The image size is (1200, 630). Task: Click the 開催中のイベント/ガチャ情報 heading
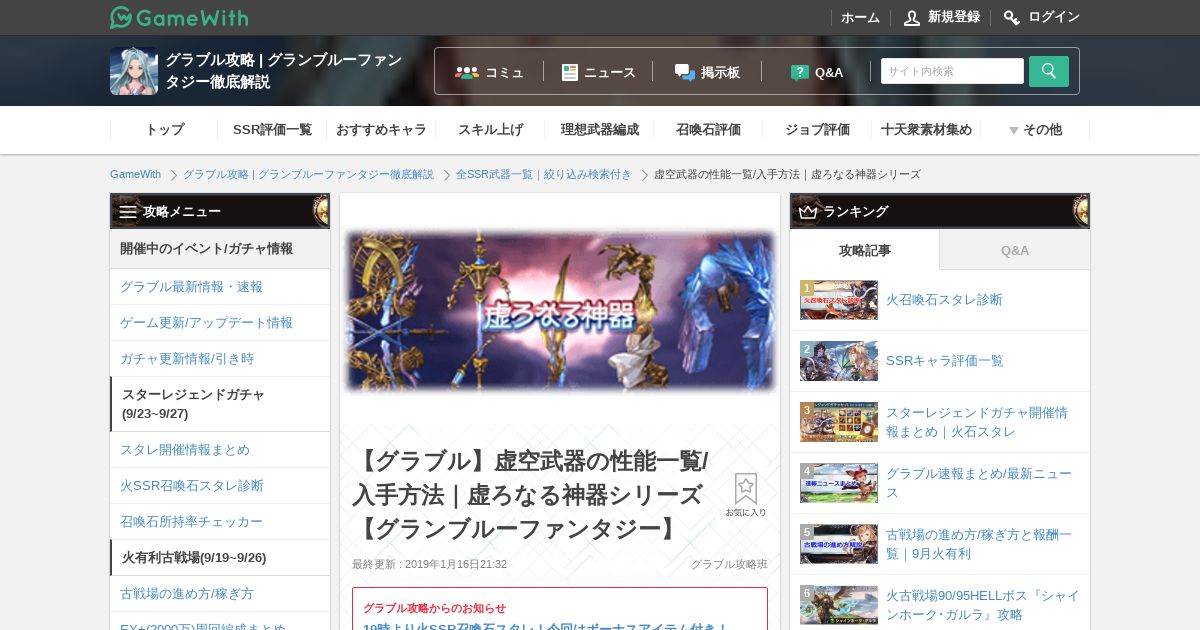220,249
